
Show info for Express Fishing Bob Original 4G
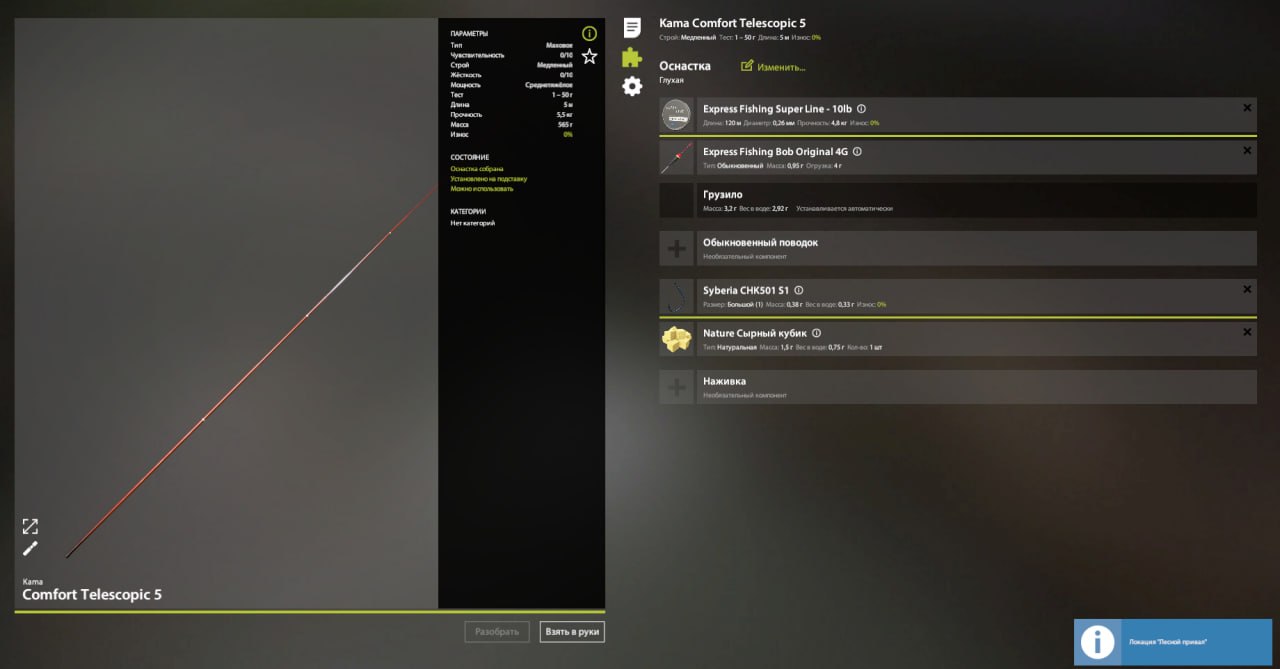tap(857, 152)
